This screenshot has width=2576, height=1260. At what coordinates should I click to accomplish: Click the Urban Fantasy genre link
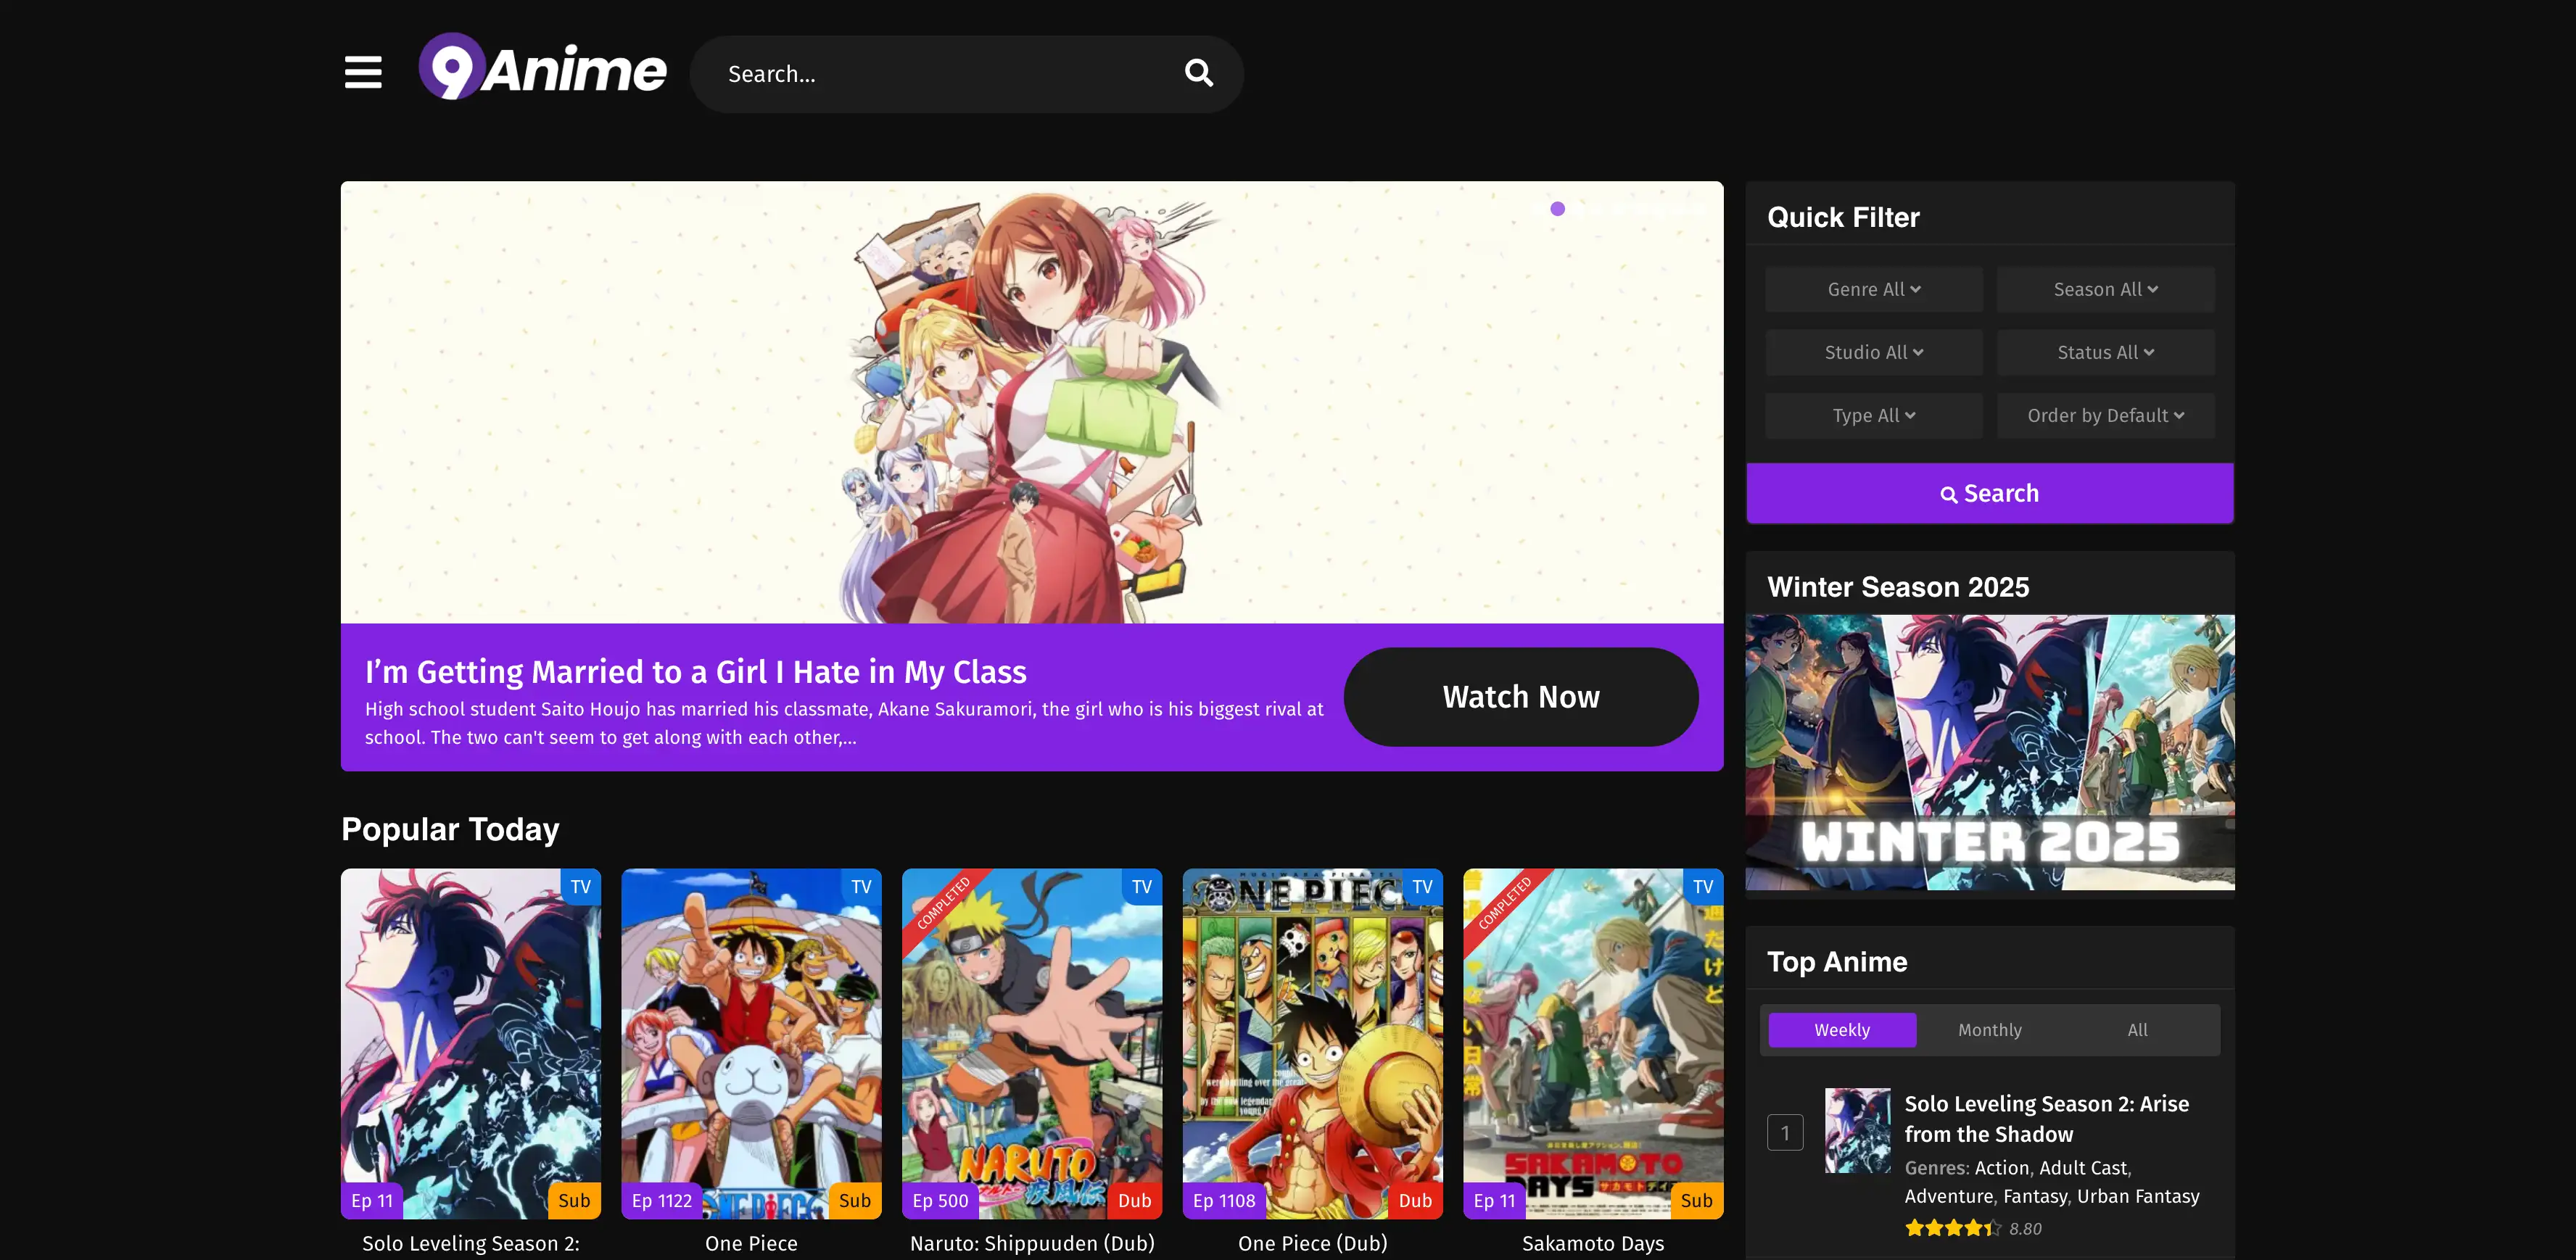(x=2138, y=1196)
